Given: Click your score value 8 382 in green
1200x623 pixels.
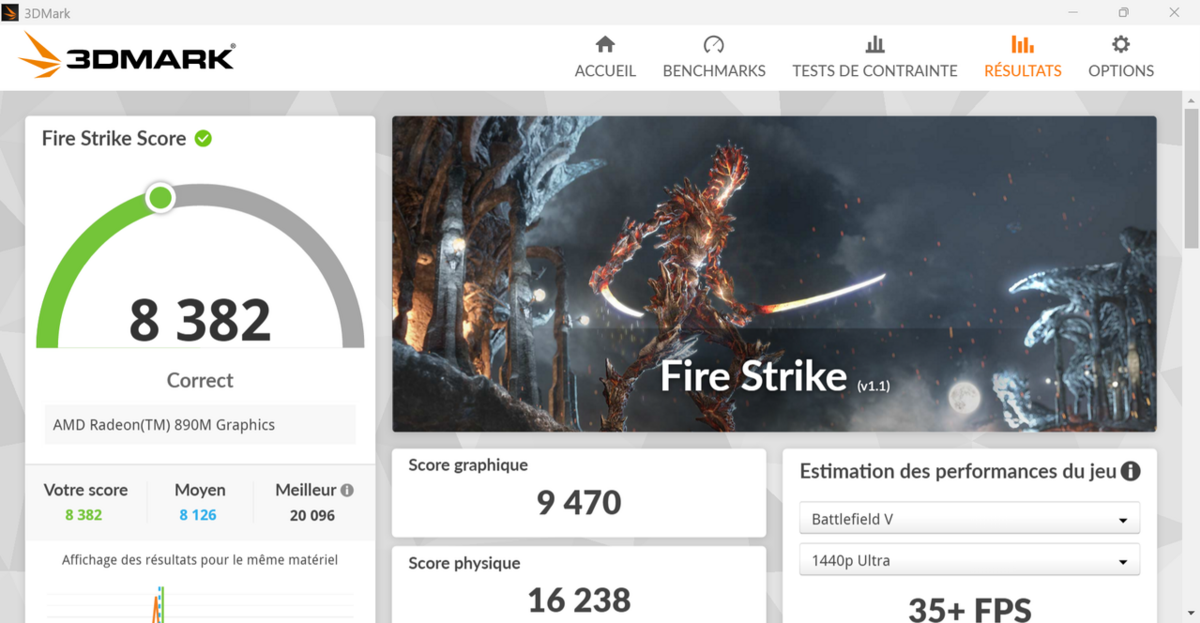Looking at the screenshot, I should tap(84, 515).
